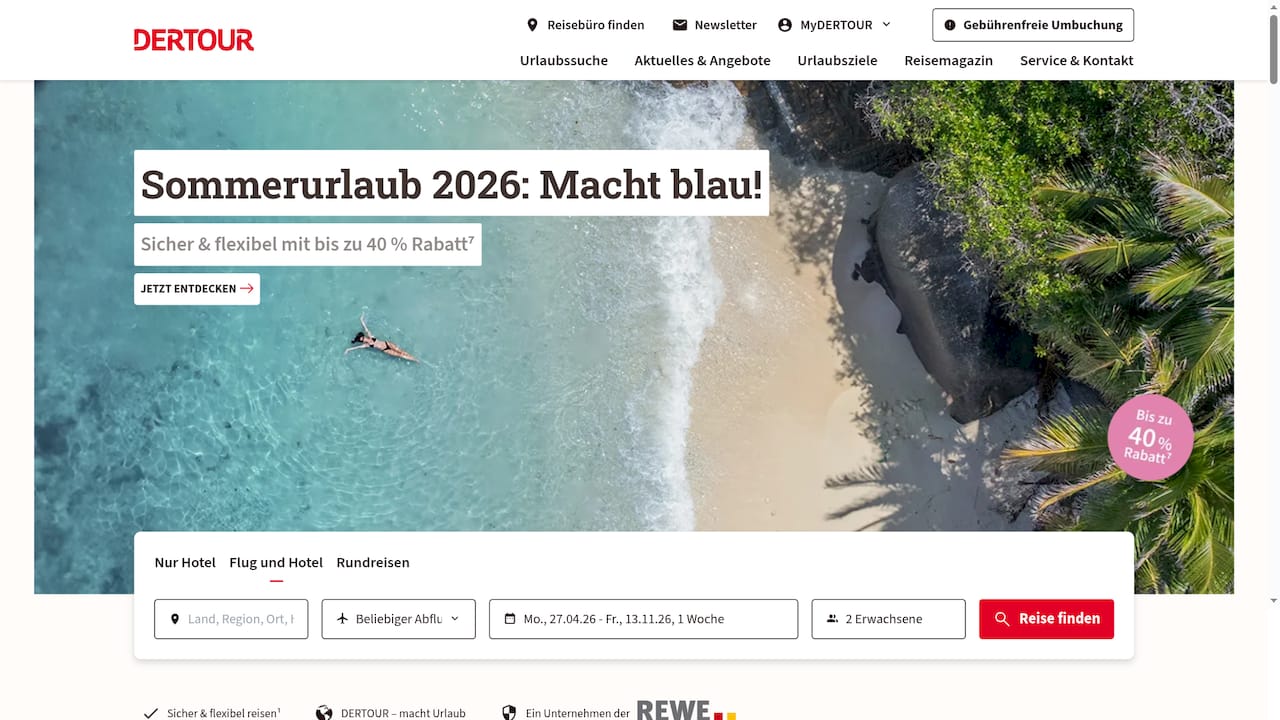This screenshot has width=1280, height=720.
Task: Click the Reise finden button
Action: pyautogui.click(x=1046, y=619)
